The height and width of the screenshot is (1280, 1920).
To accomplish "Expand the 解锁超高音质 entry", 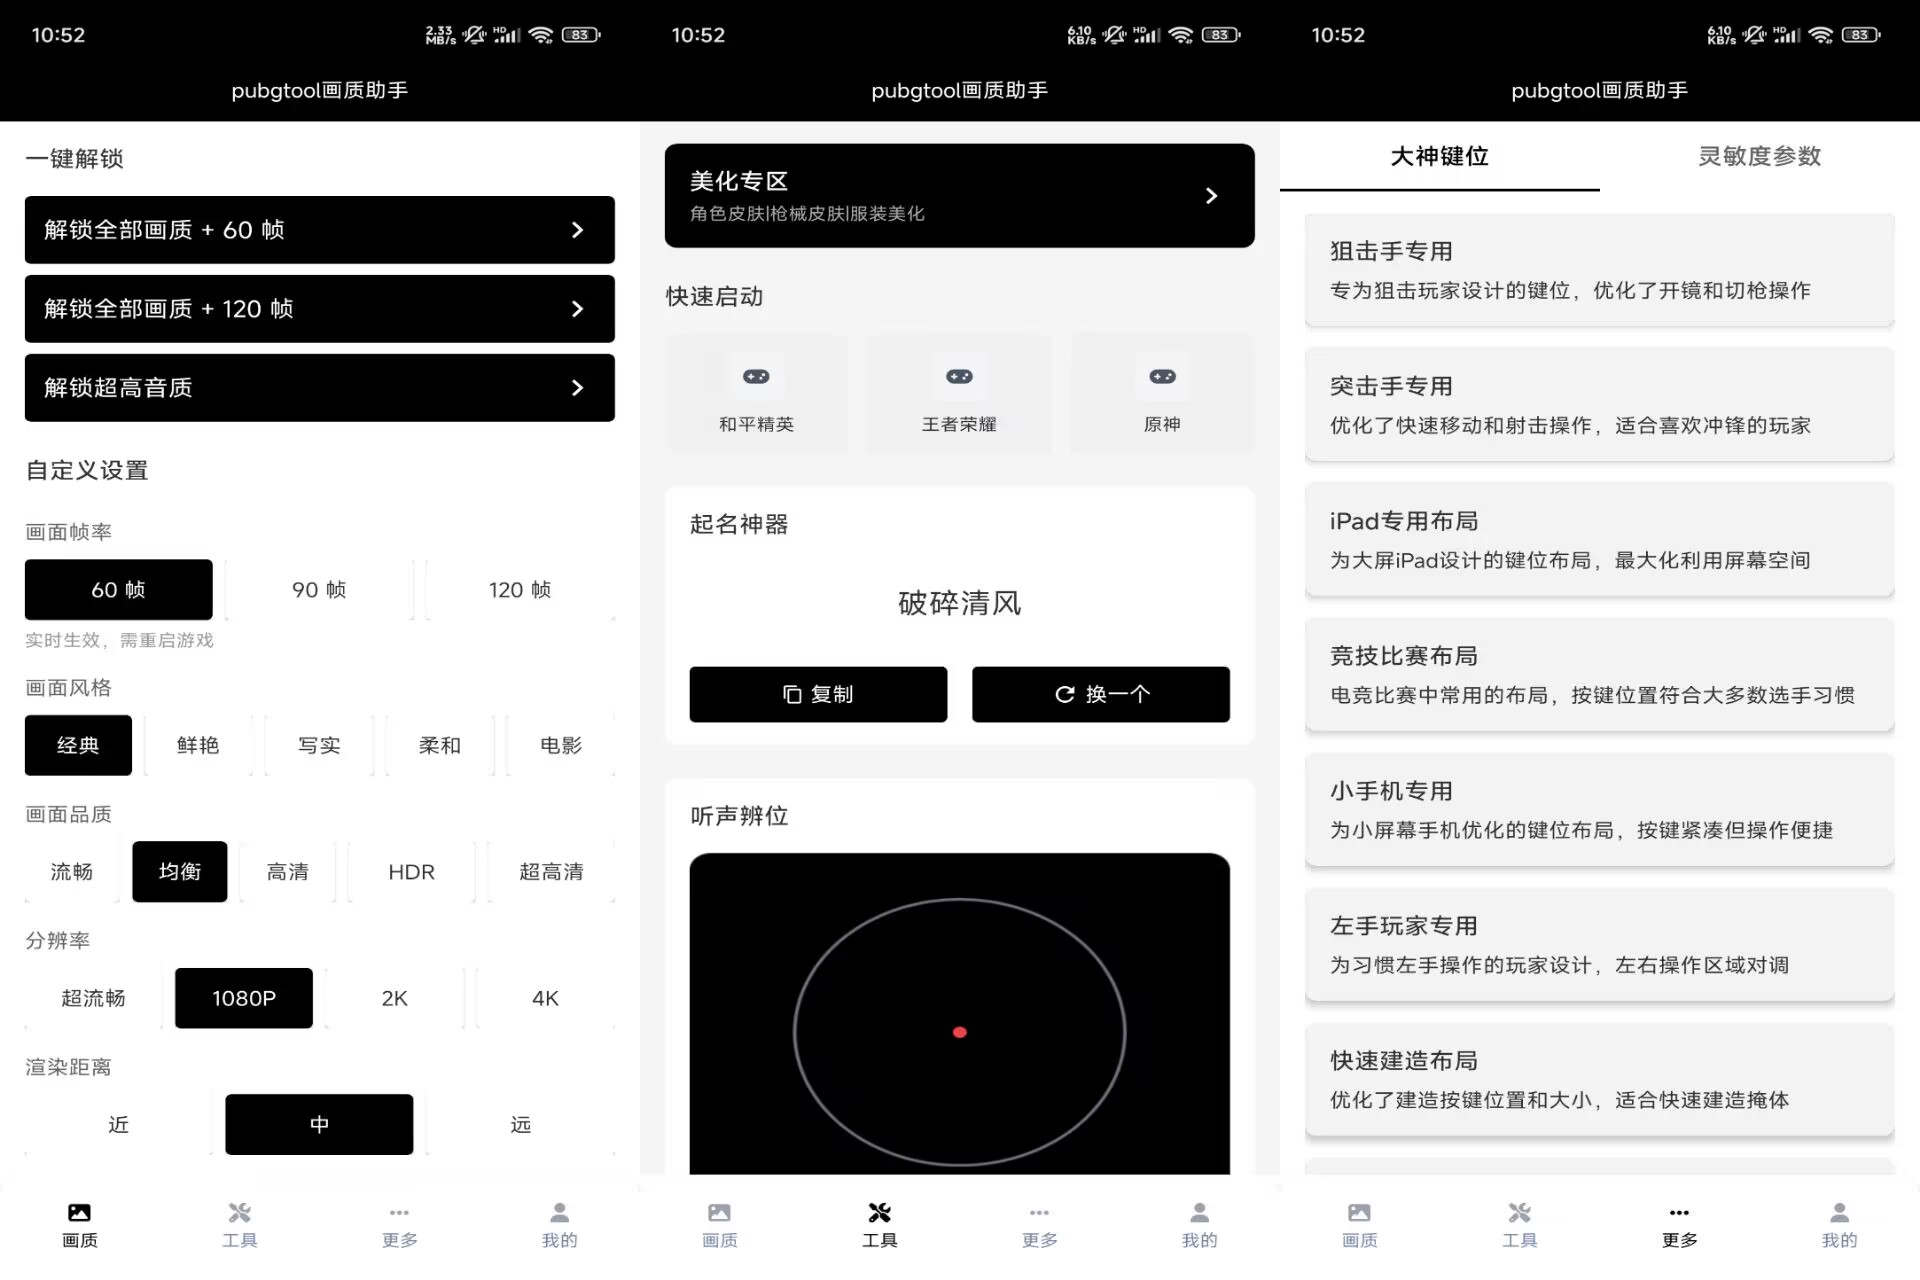I will pyautogui.click(x=319, y=388).
